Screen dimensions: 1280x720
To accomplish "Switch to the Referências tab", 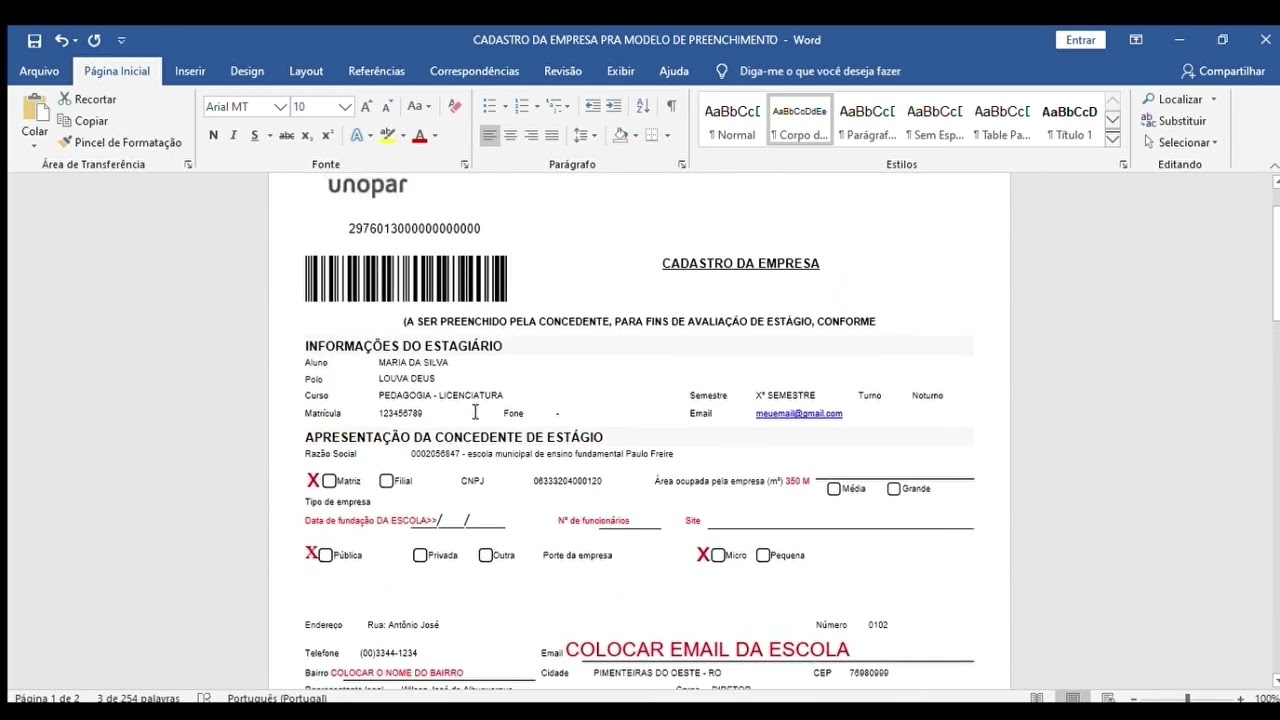I will 376,71.
